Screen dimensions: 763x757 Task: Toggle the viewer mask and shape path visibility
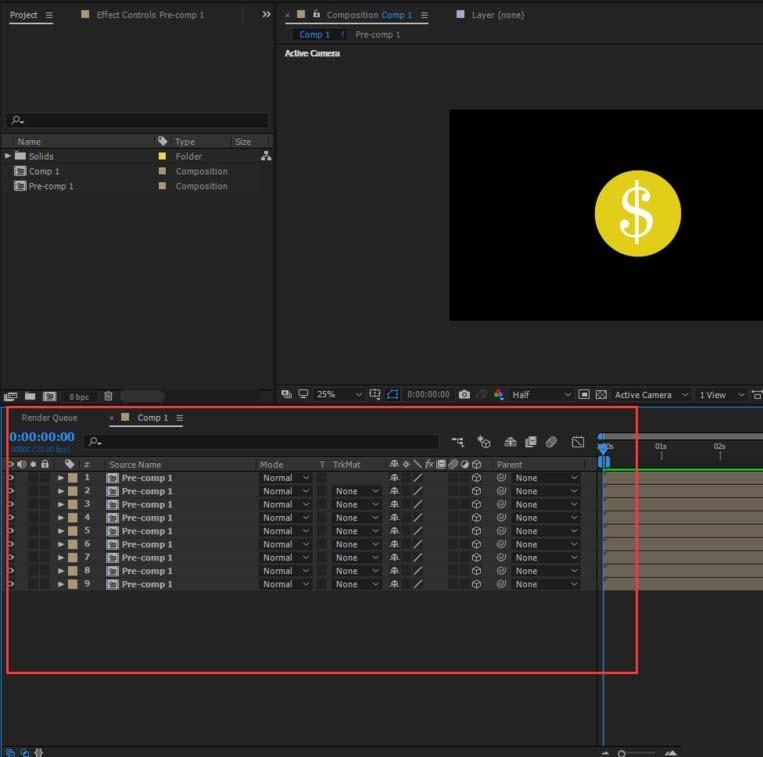coord(393,395)
